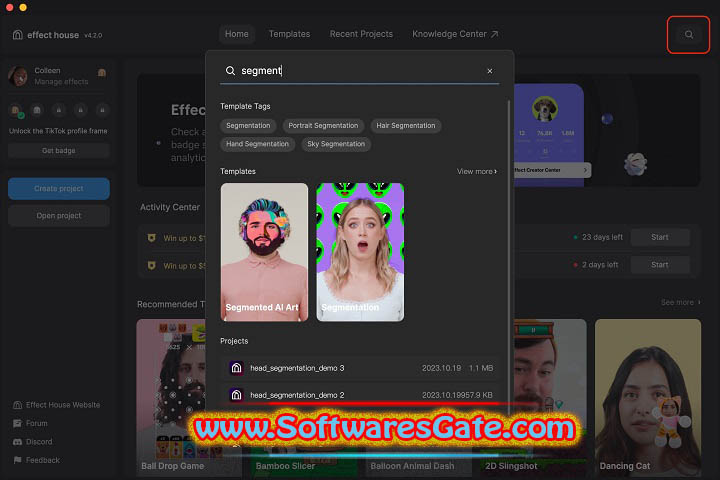Open the Segmented AI Art template thumbnail

coord(264,252)
